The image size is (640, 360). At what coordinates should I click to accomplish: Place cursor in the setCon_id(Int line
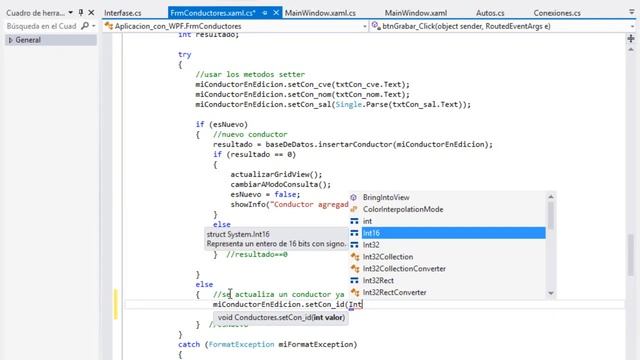coord(287,304)
